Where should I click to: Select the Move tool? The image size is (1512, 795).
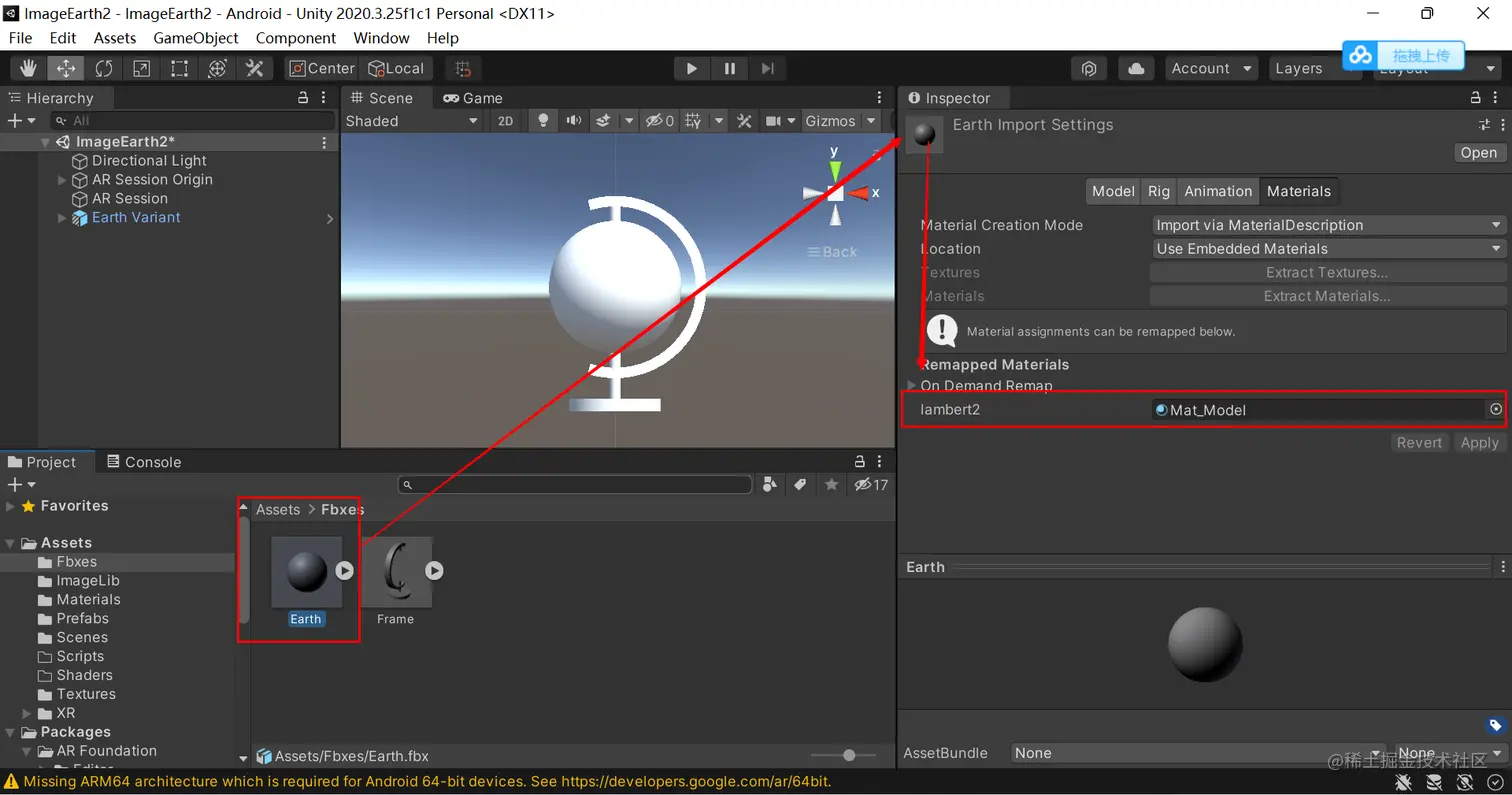(66, 68)
